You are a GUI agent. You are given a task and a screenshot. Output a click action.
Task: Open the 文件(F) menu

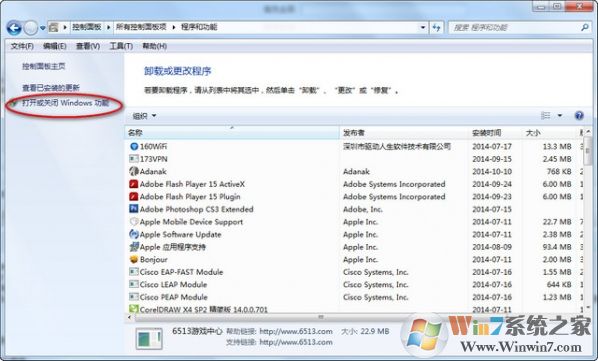pyautogui.click(x=22, y=46)
